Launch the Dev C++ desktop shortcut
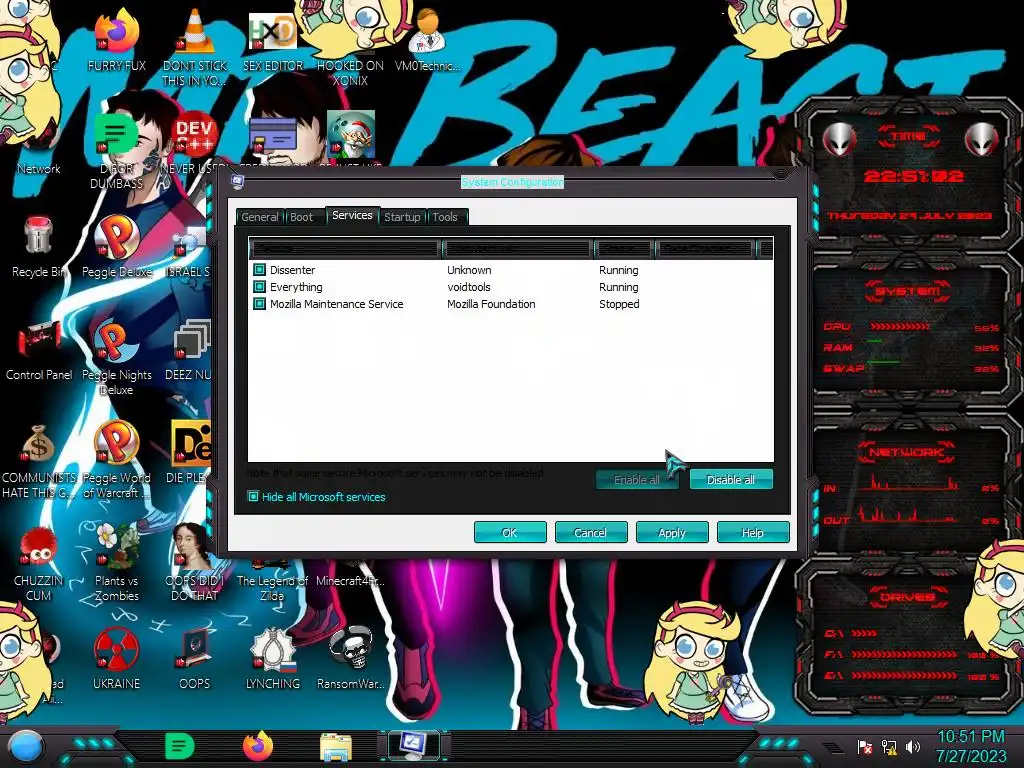This screenshot has height=768, width=1024. [x=195, y=137]
